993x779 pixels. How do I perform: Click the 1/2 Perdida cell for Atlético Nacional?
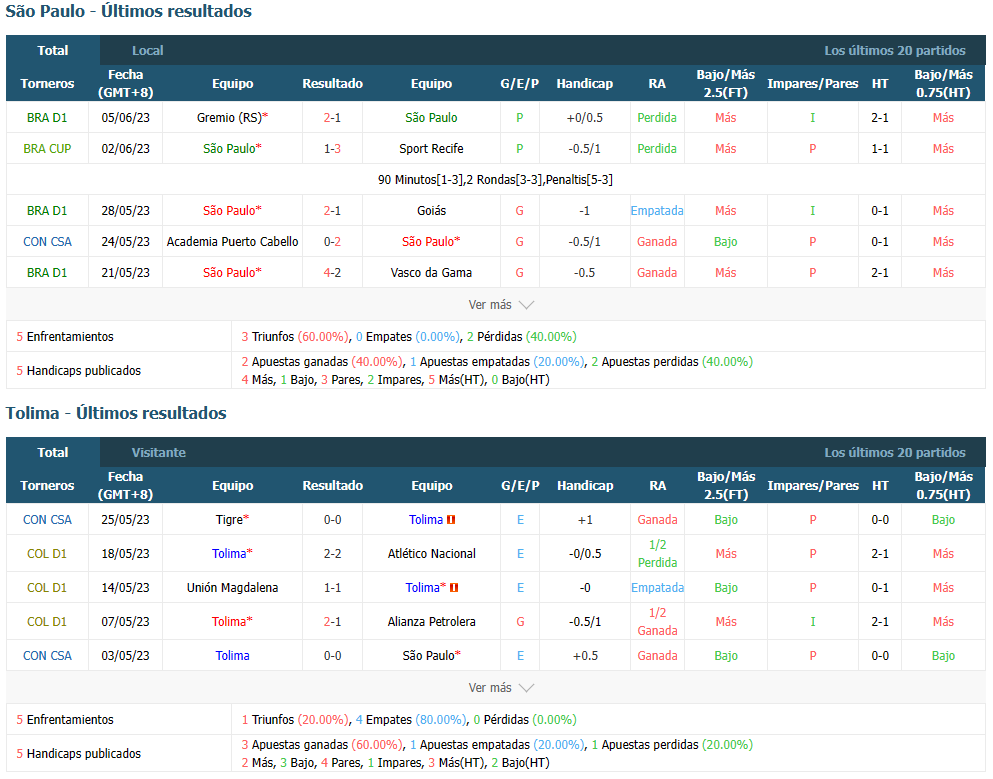click(657, 554)
